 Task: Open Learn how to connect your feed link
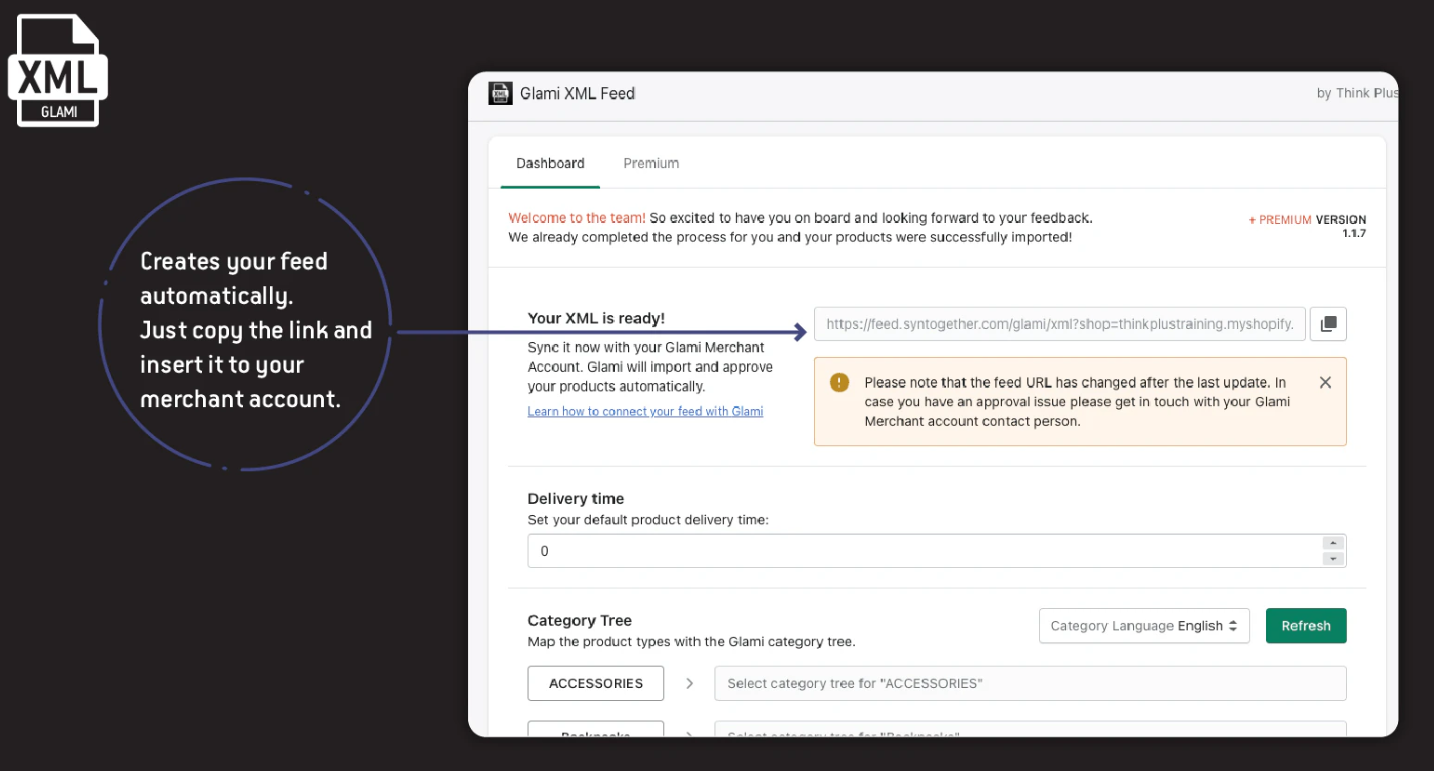point(645,411)
